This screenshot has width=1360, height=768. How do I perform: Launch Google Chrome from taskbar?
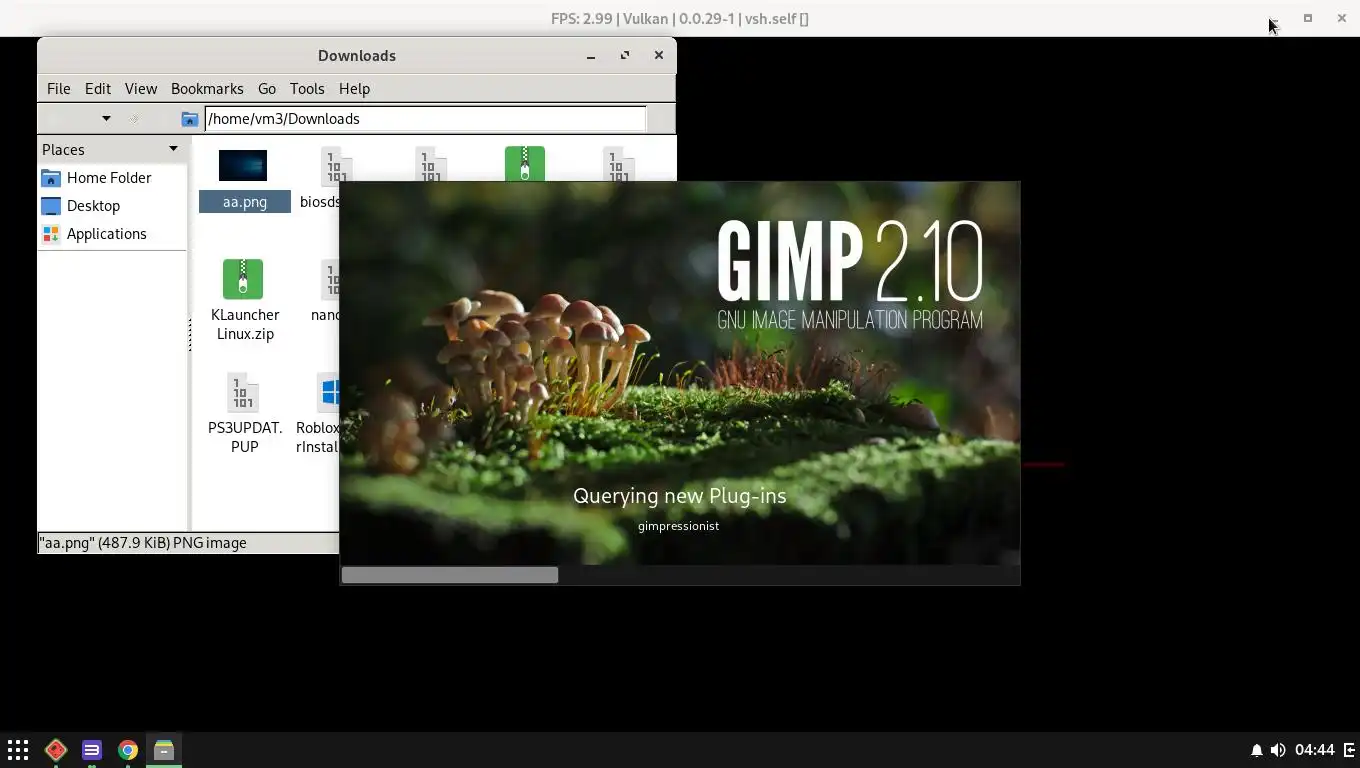(128, 750)
